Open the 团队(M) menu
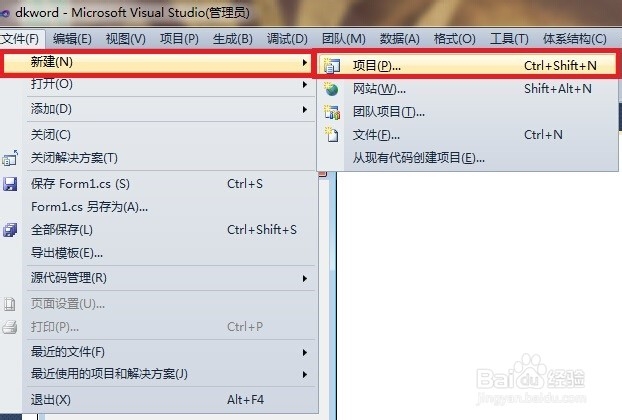622x420 pixels. click(x=344, y=39)
